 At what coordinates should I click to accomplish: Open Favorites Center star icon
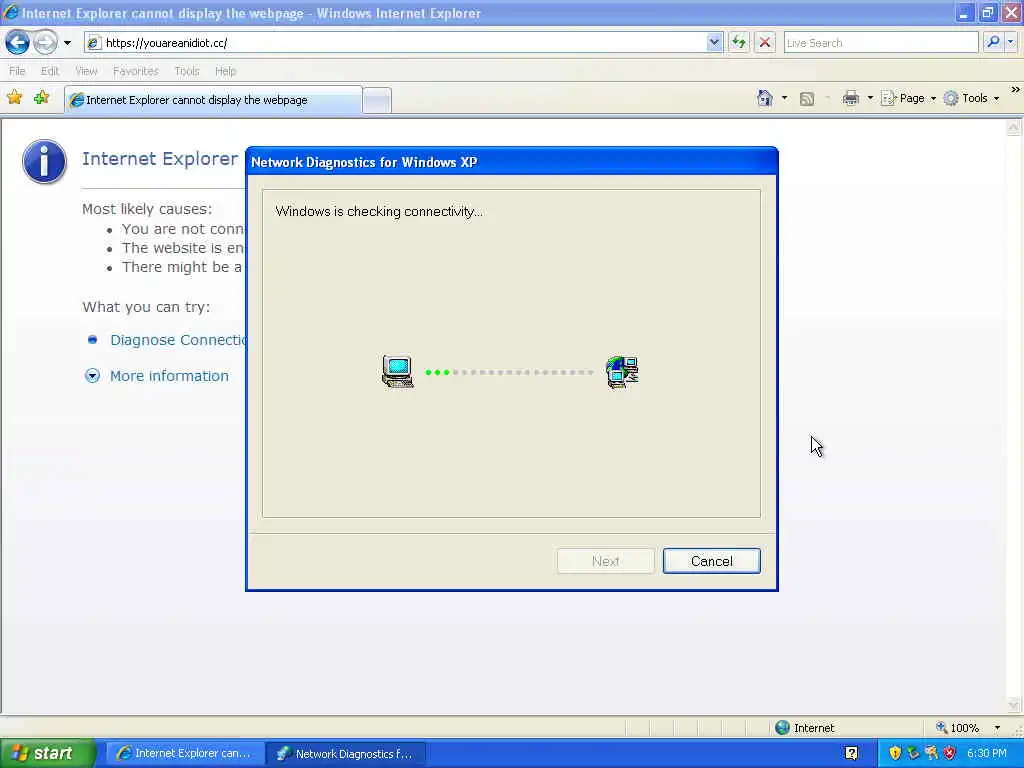pos(14,98)
